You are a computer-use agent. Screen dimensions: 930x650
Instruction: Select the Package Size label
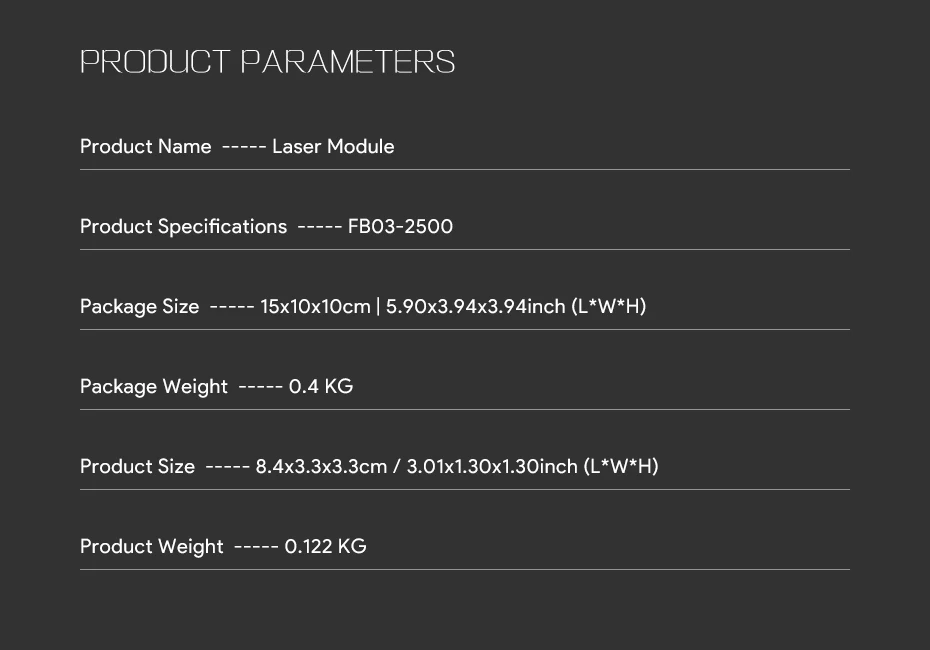139,307
